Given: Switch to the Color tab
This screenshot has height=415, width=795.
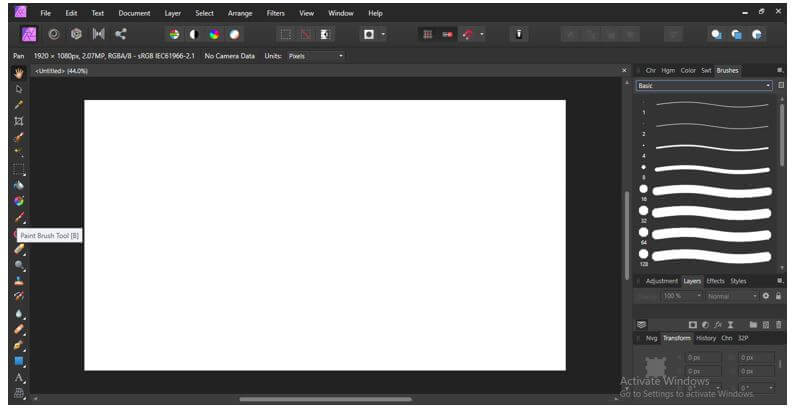Looking at the screenshot, I should pyautogui.click(x=688, y=70).
